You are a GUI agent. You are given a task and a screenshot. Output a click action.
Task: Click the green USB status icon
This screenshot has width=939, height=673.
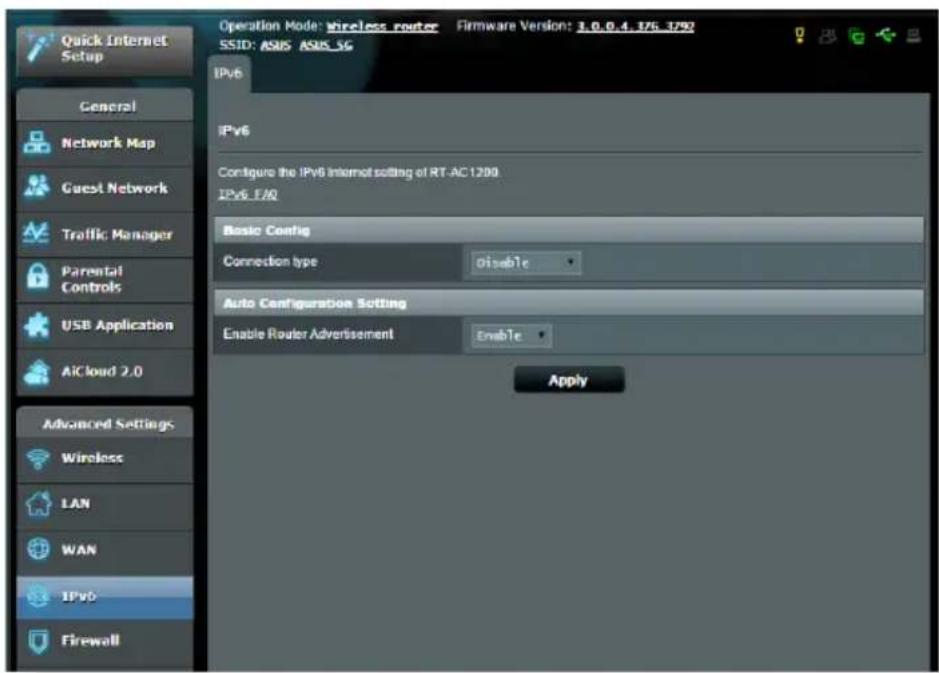(x=886, y=36)
